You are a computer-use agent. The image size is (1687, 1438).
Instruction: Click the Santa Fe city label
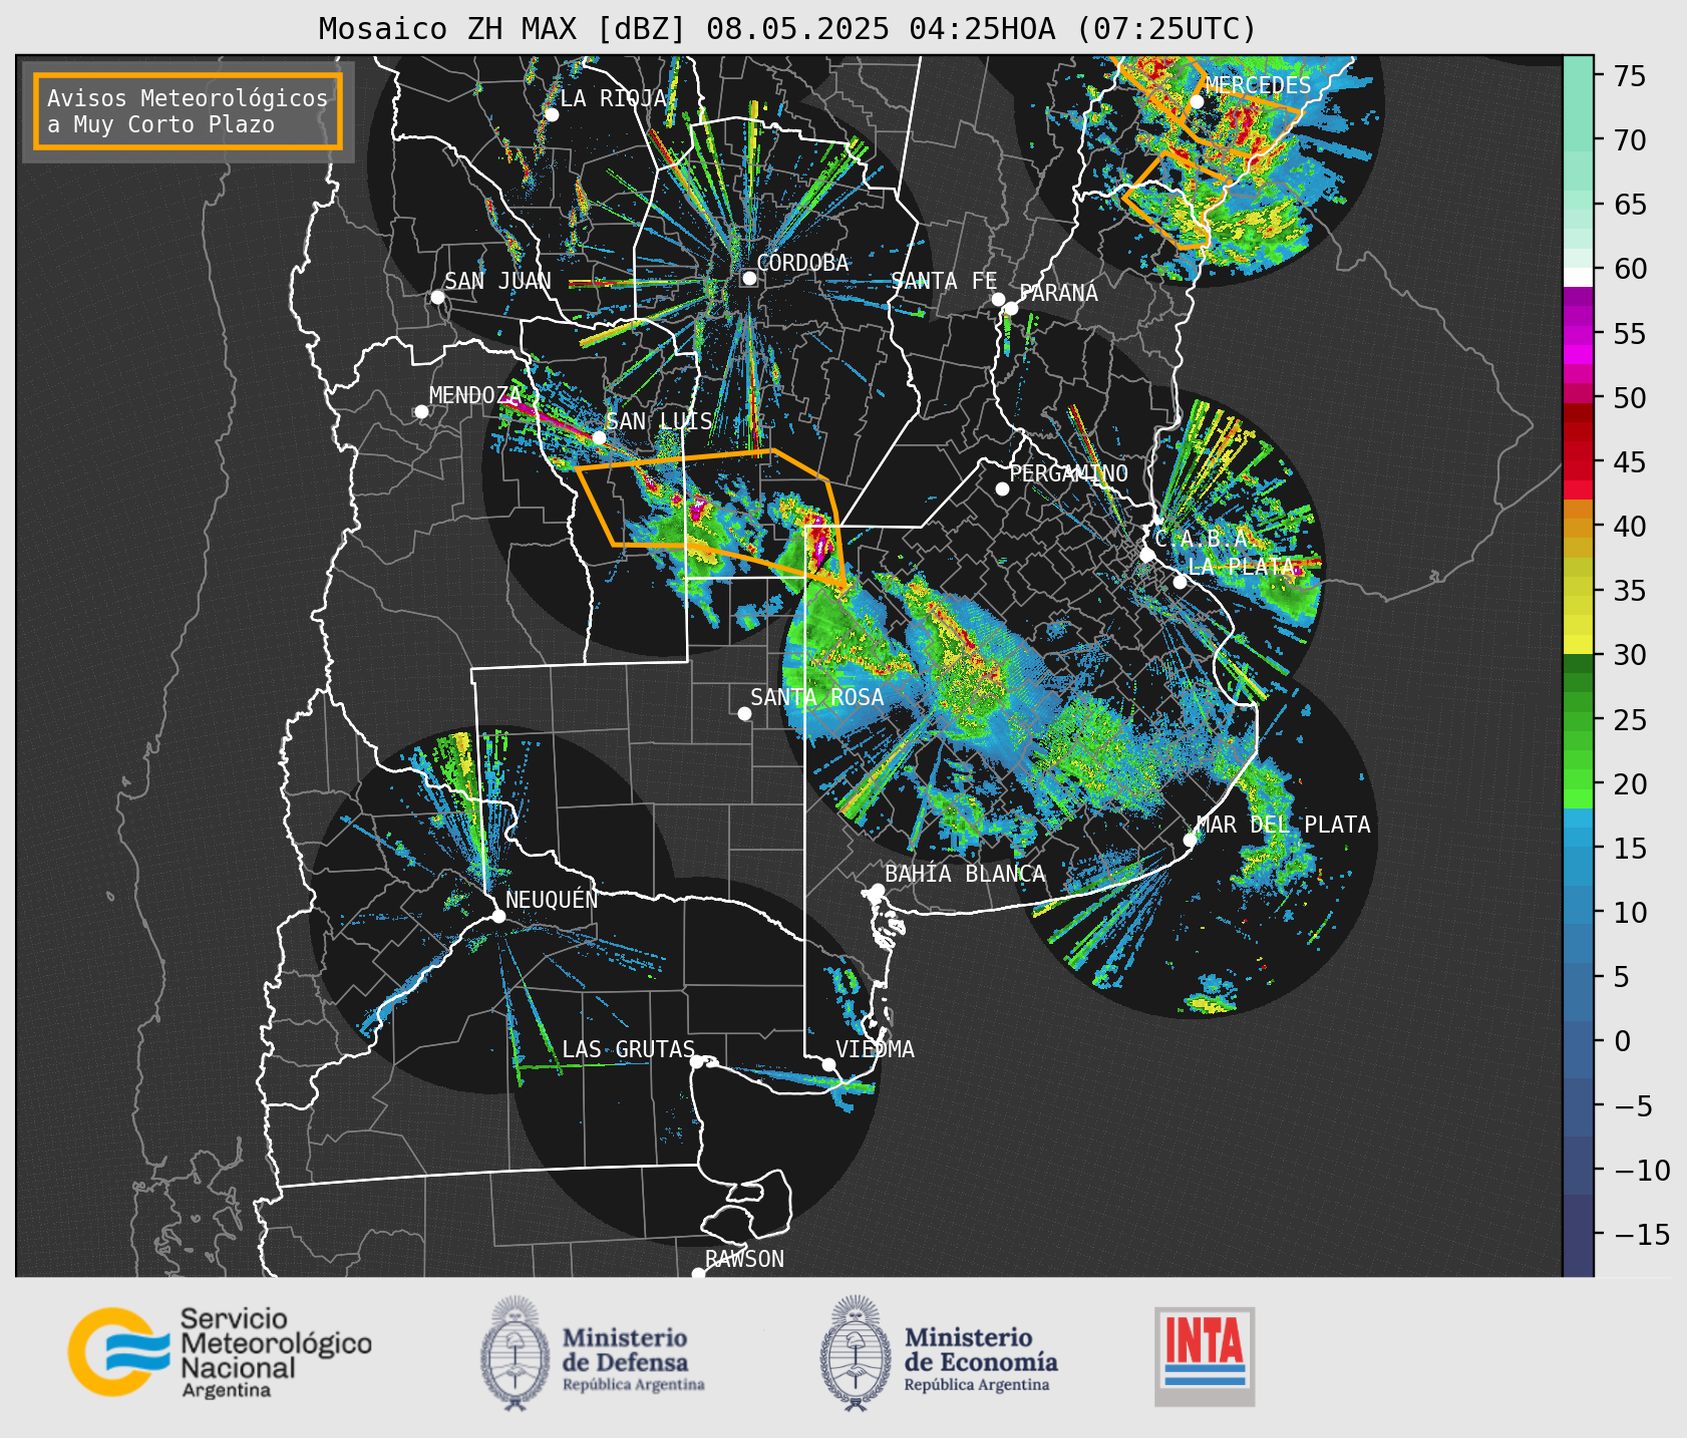pos(944,281)
